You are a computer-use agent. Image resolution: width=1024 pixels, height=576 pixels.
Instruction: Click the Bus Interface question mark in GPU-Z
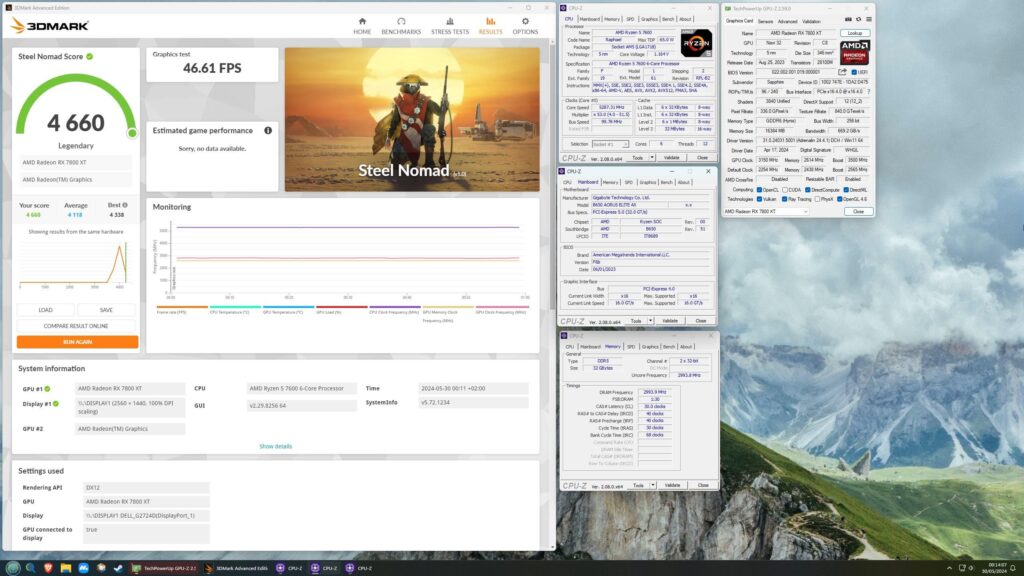869,91
